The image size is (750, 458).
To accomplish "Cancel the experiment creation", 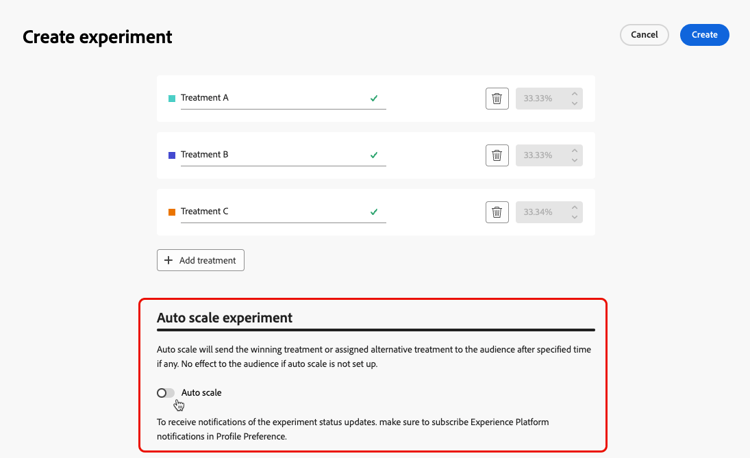I will coord(644,35).
